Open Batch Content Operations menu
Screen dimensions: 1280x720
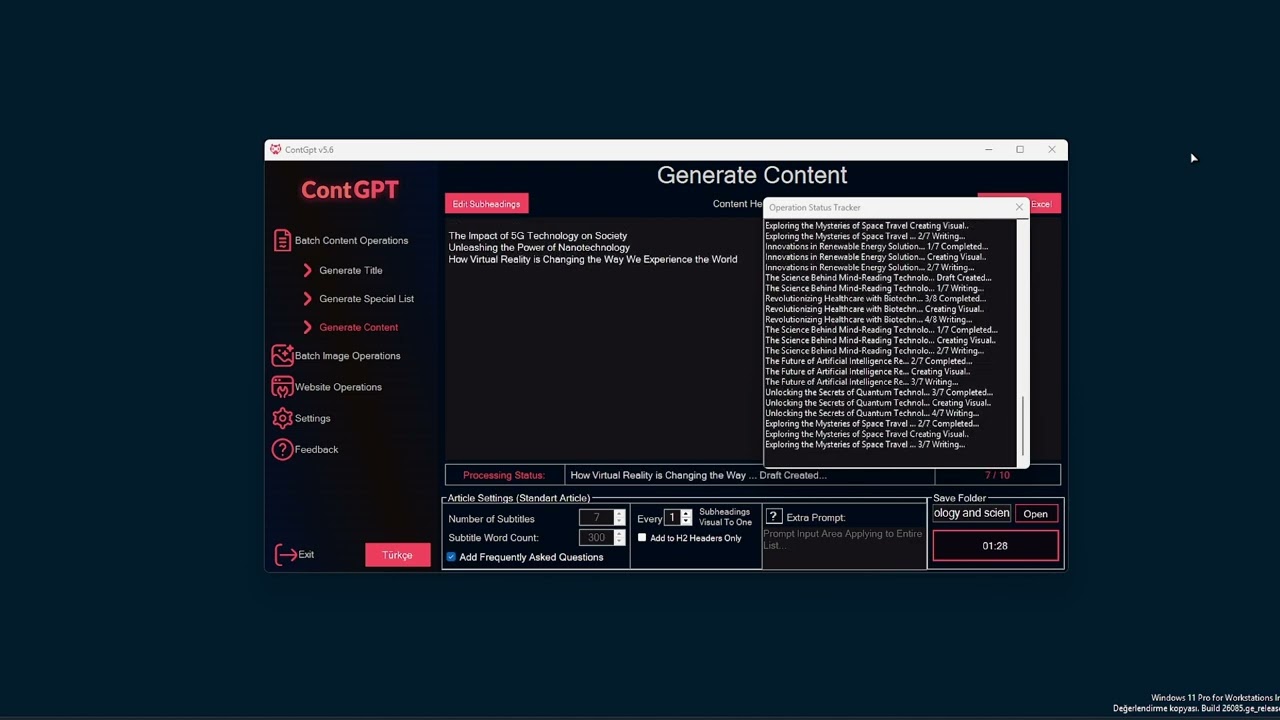[x=351, y=241]
